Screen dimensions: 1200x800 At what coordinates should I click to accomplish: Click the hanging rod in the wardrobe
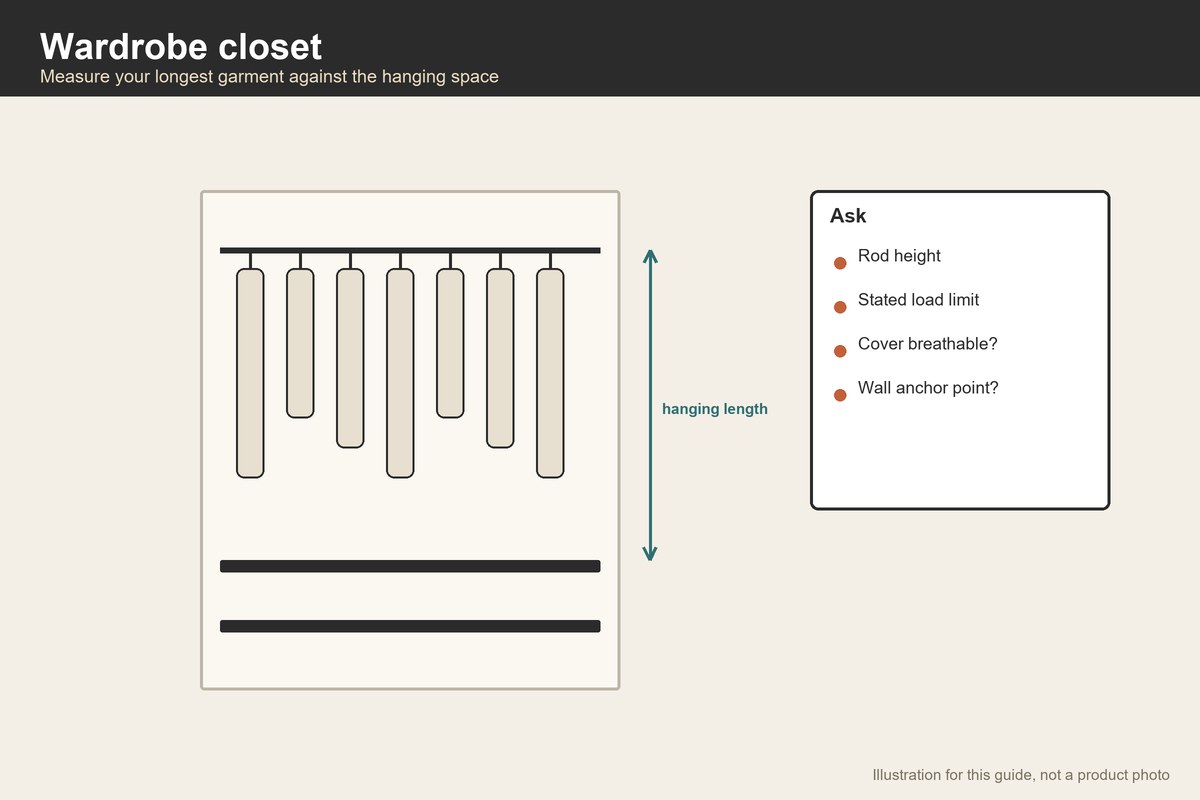click(410, 250)
